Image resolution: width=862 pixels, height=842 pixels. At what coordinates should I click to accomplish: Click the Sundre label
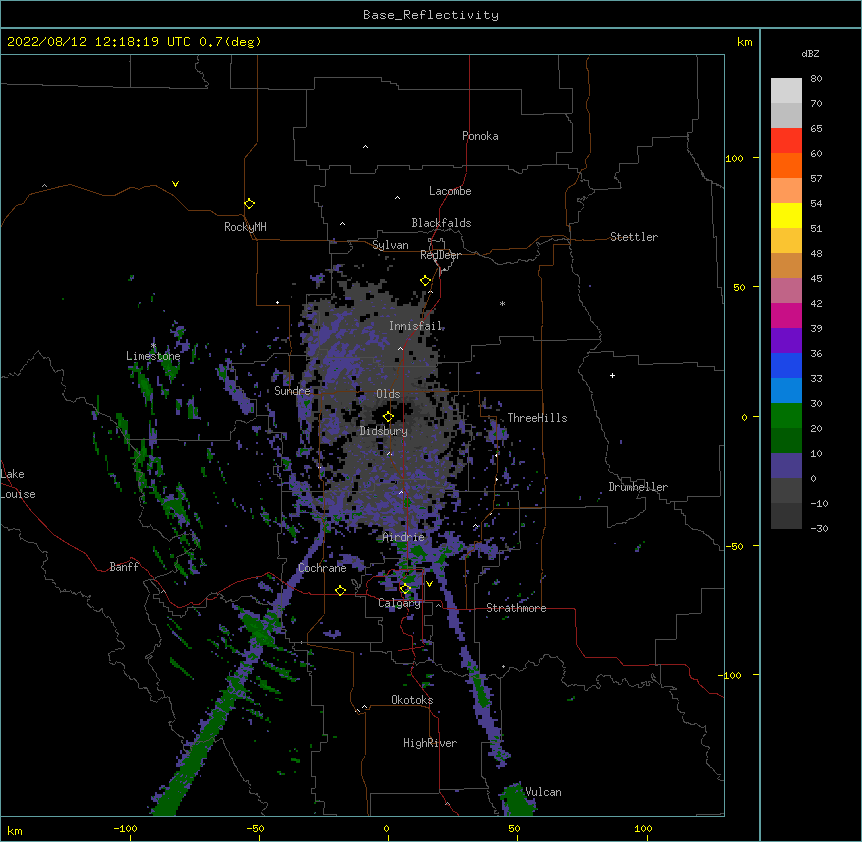point(292,391)
